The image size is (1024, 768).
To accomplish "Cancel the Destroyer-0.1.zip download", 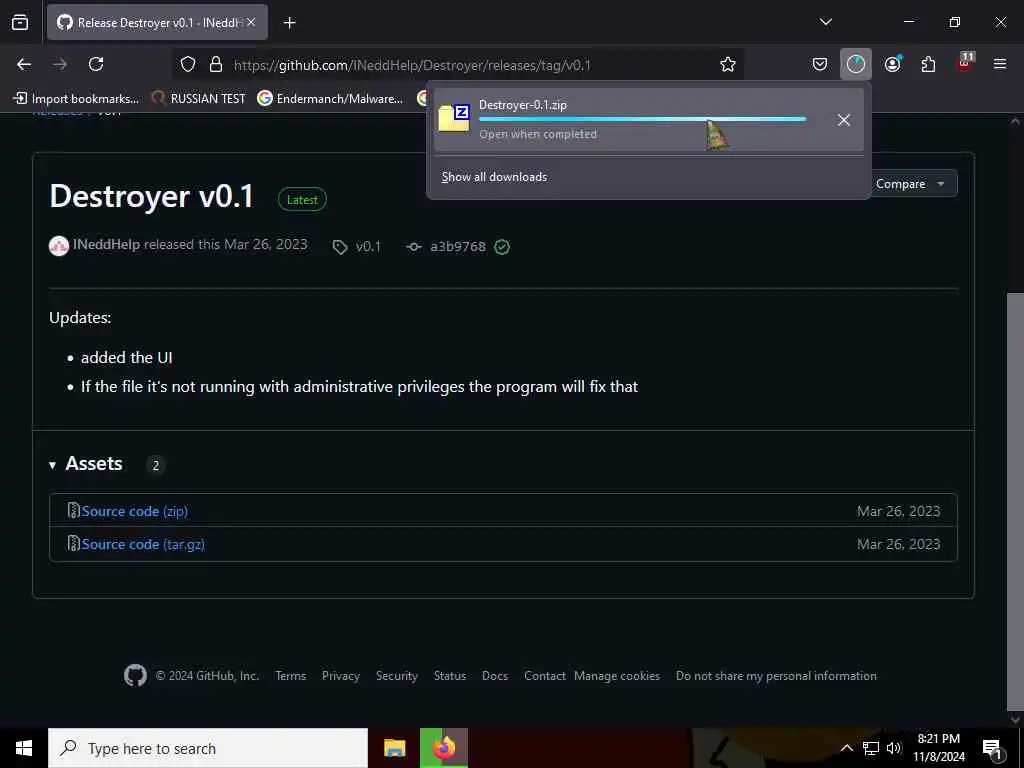I will pyautogui.click(x=844, y=120).
